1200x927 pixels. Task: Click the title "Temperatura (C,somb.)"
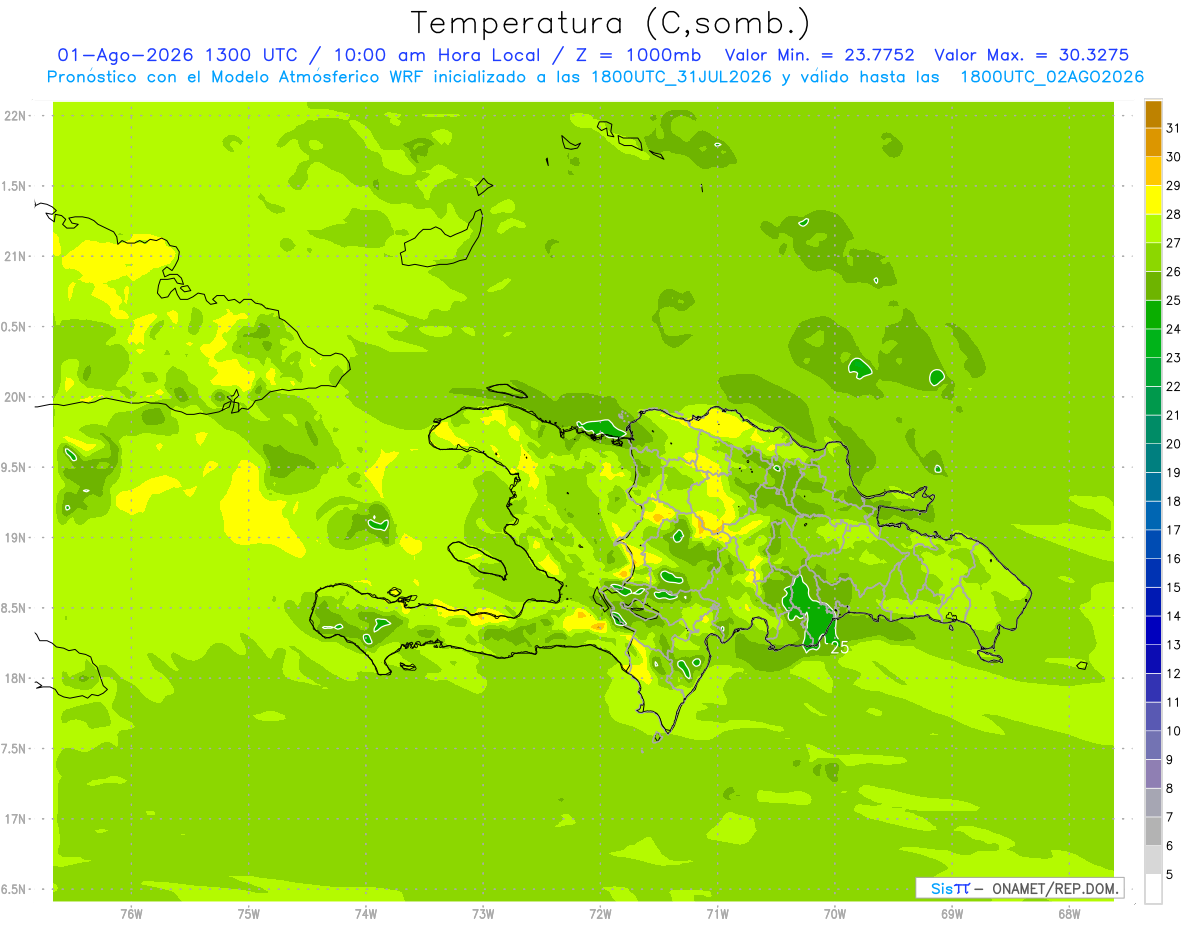610,23
